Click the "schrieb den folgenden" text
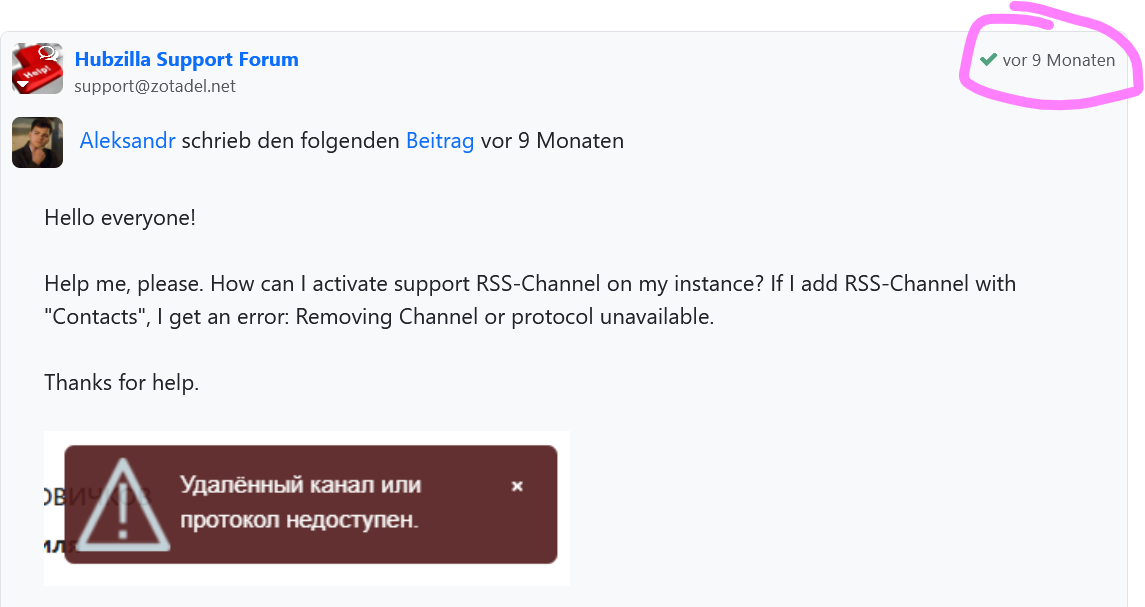The height and width of the screenshot is (607, 1145). click(x=290, y=141)
